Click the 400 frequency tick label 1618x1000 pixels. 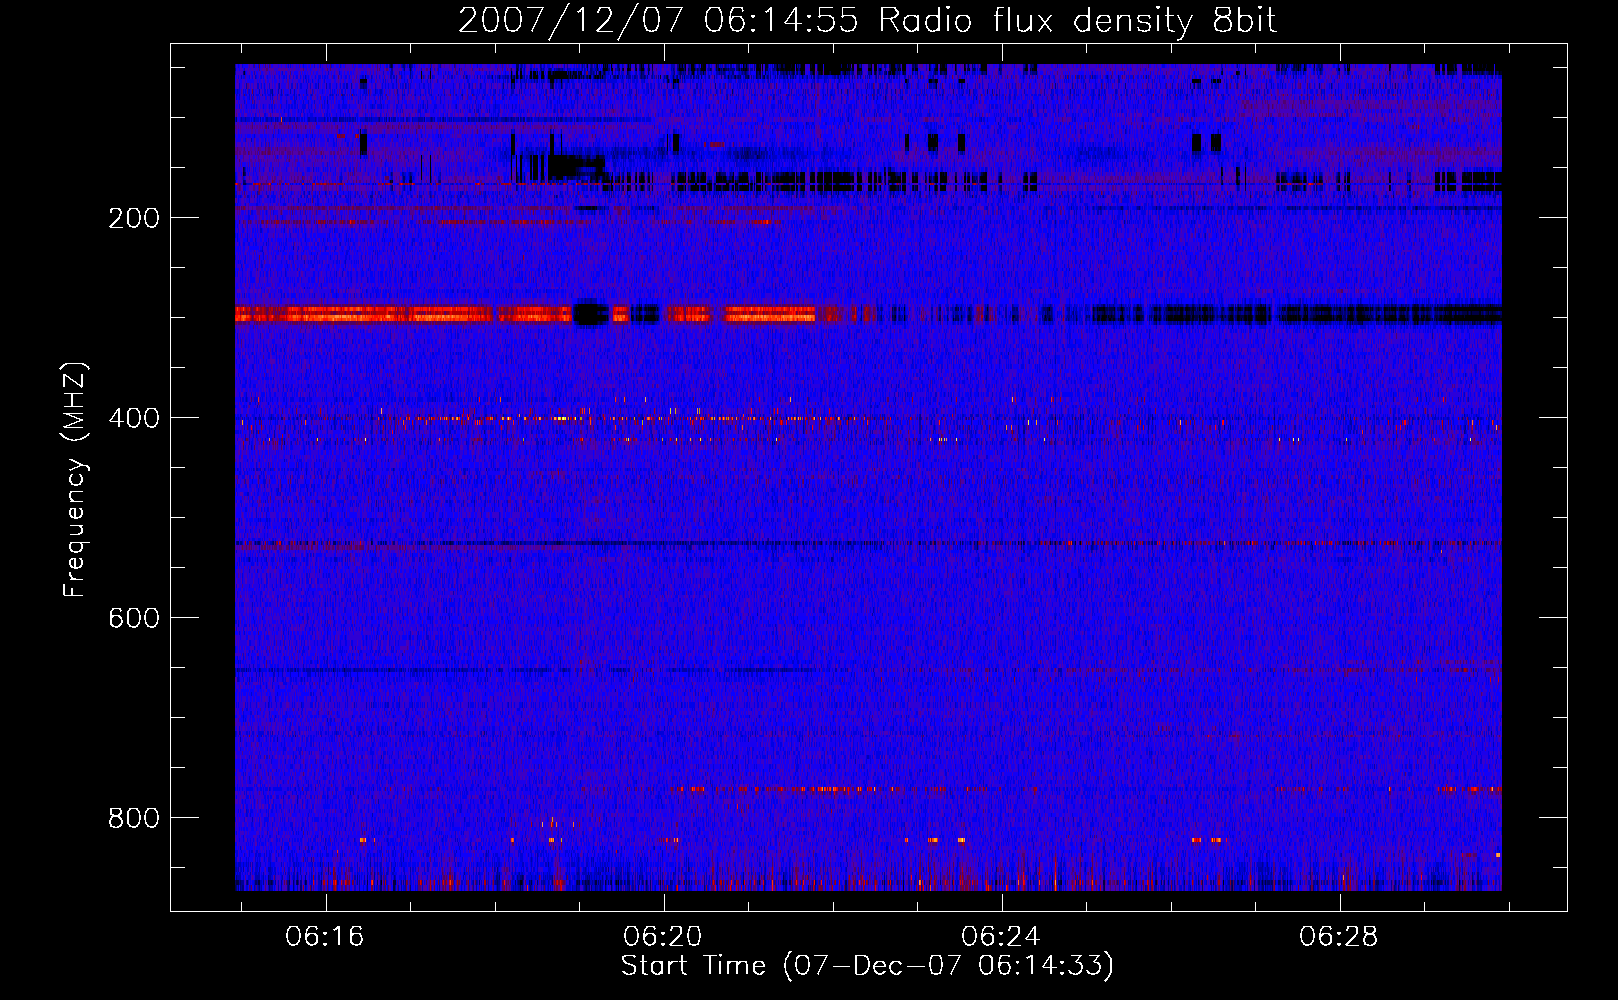[x=134, y=418]
